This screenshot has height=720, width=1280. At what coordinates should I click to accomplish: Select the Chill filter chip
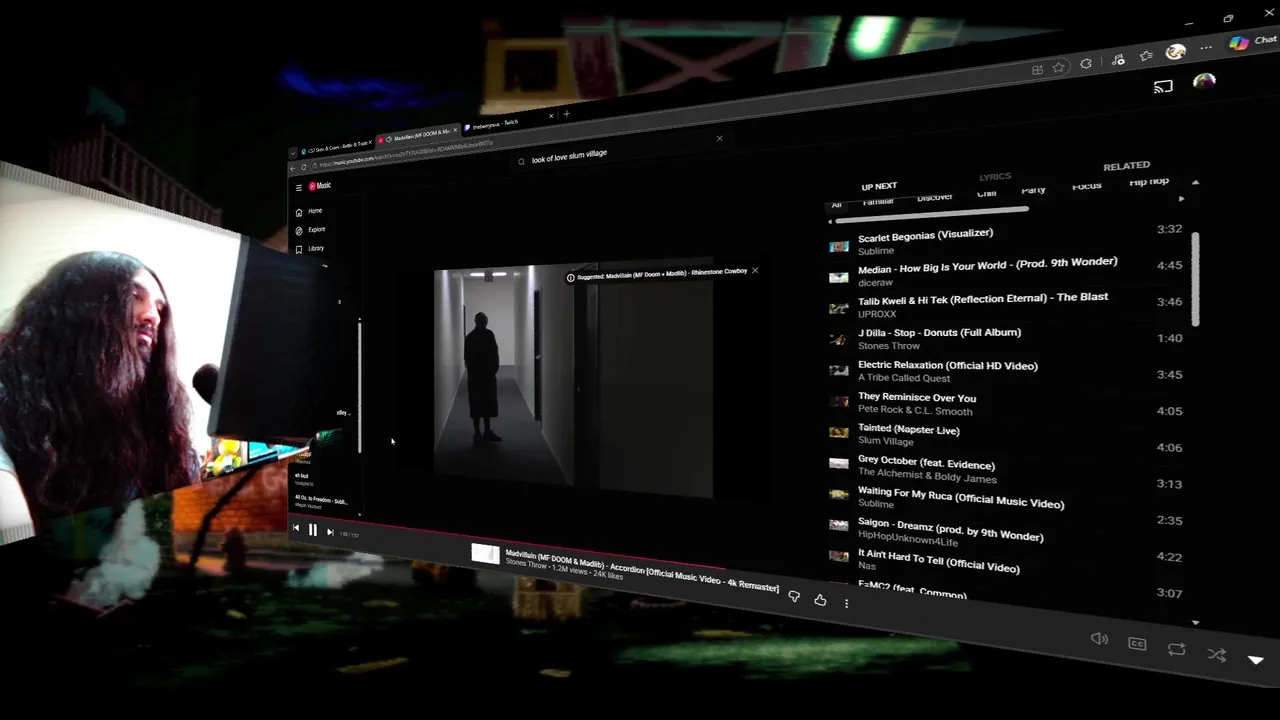point(987,193)
